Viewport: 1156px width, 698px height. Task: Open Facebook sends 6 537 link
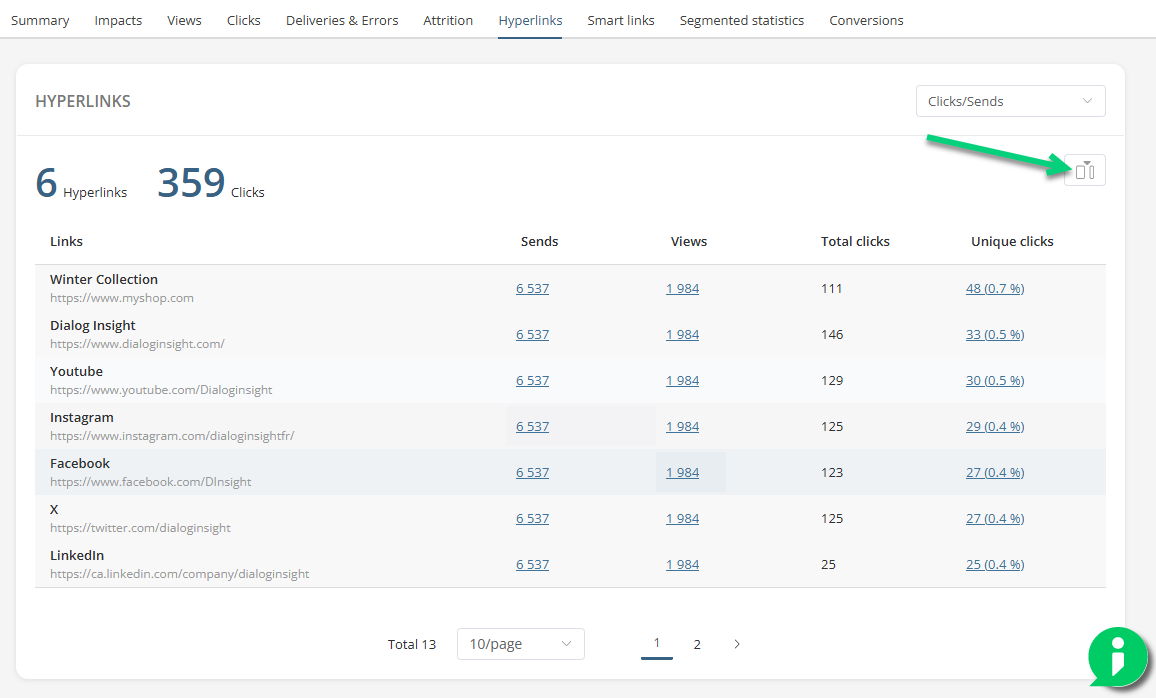tap(532, 473)
